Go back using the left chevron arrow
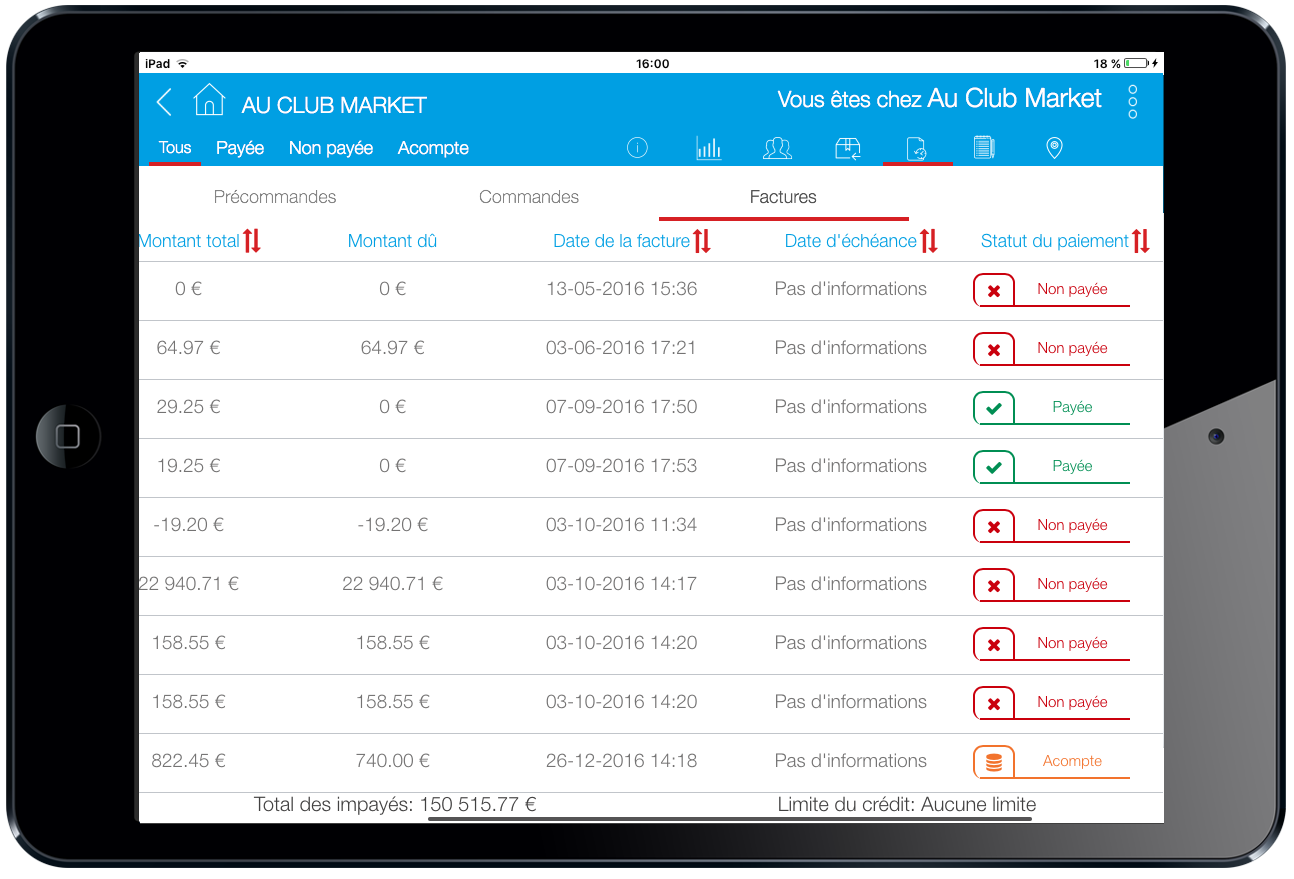The image size is (1294, 879). point(165,102)
